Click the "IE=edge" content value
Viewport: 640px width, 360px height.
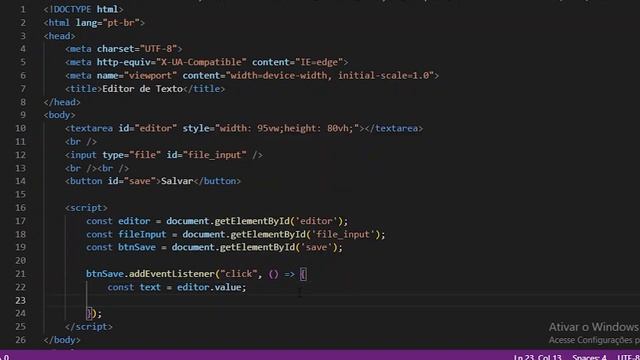pos(319,62)
